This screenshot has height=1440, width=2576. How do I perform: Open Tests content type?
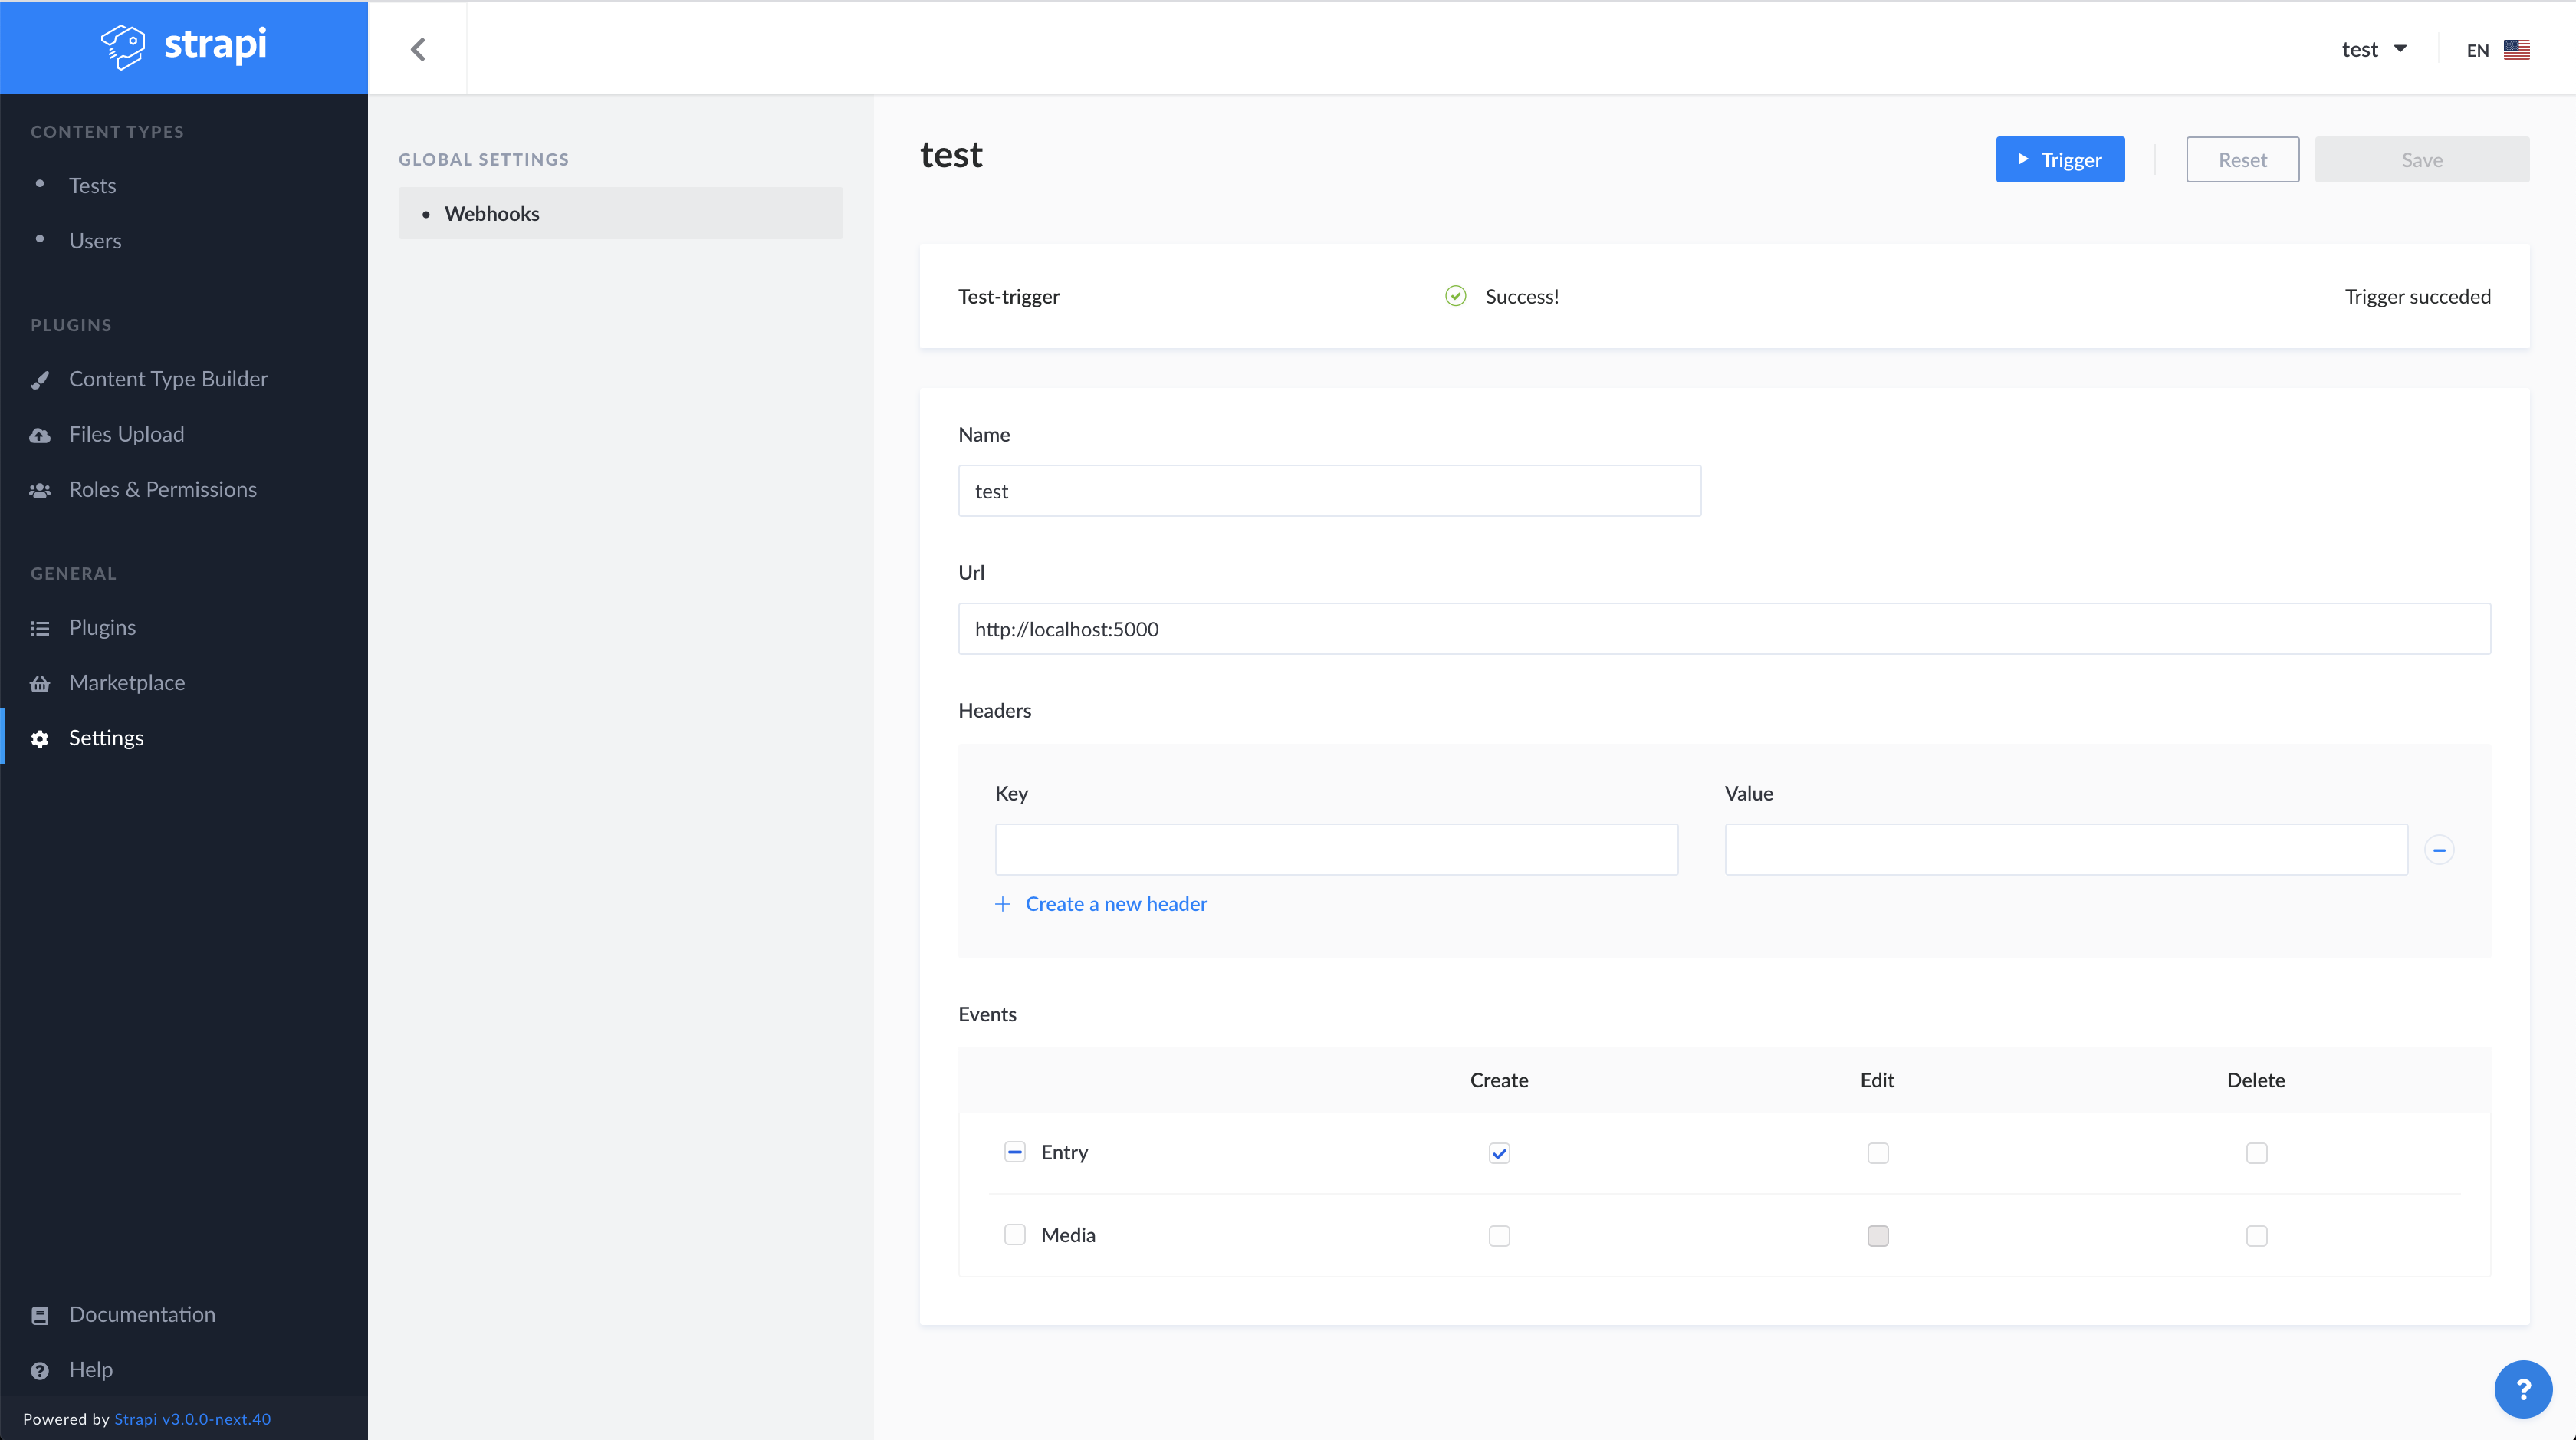click(x=92, y=186)
